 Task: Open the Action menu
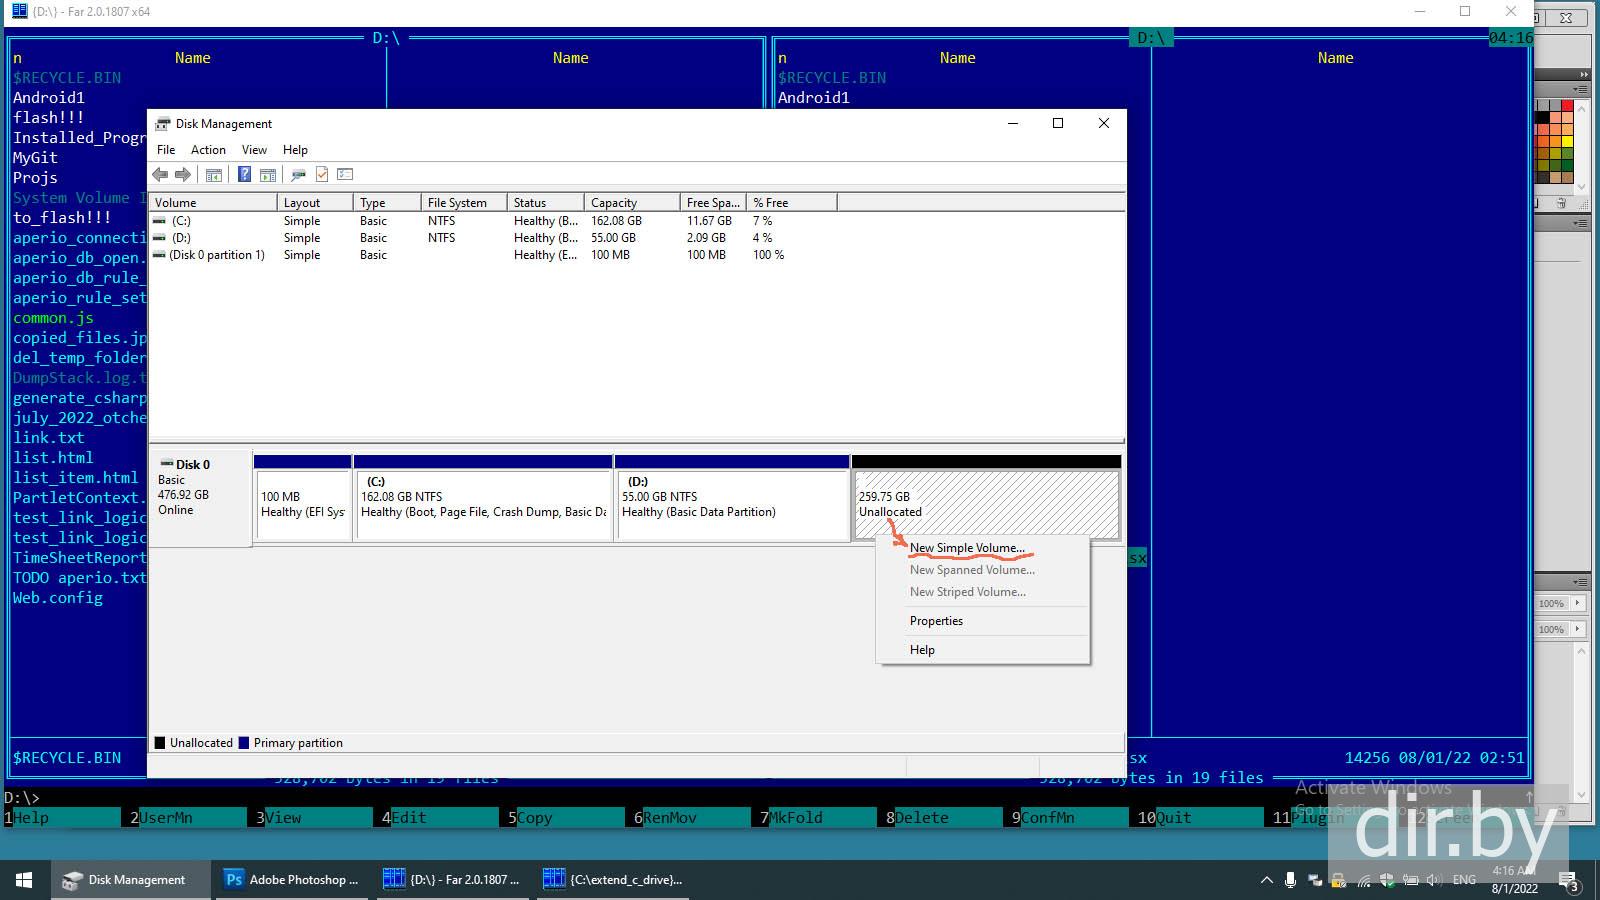pos(208,150)
